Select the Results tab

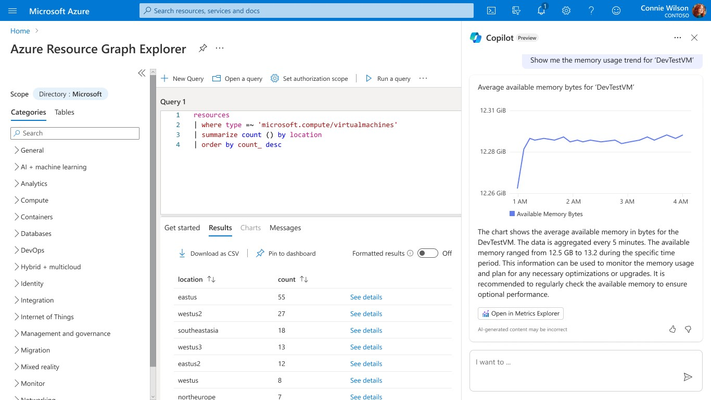coord(220,228)
